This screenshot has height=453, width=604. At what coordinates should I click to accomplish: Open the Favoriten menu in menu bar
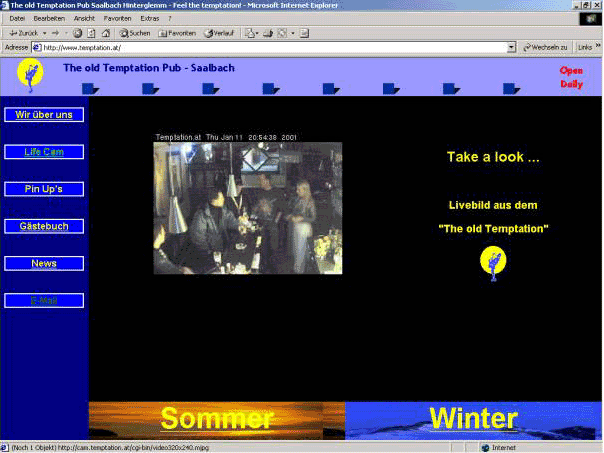117,19
